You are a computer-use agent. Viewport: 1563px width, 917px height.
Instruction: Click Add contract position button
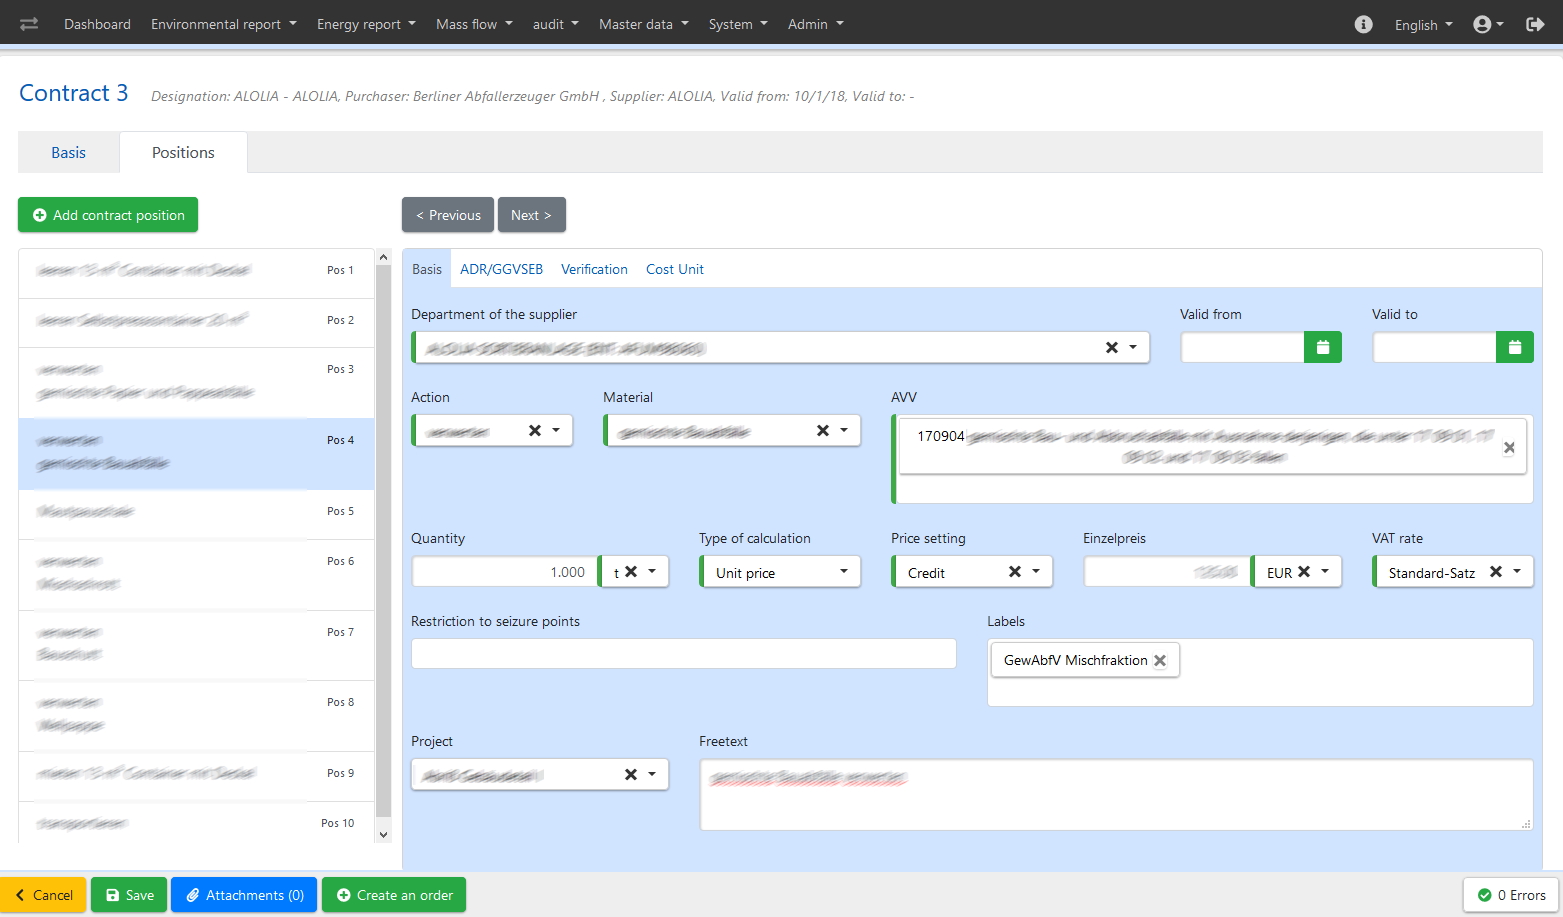[108, 215]
